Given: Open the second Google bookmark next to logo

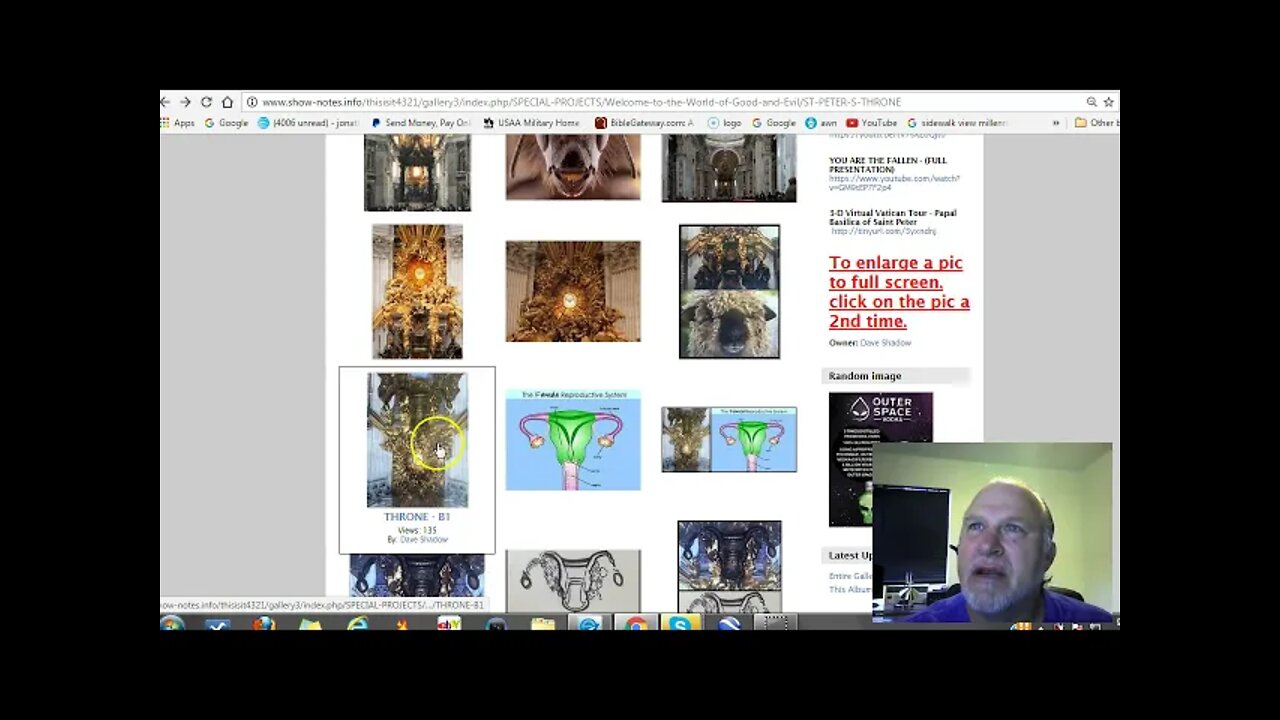Looking at the screenshot, I should [x=774, y=123].
